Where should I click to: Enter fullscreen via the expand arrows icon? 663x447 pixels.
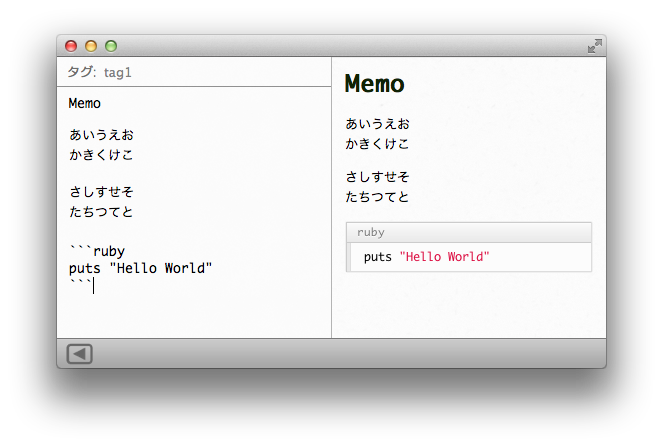pos(595,46)
